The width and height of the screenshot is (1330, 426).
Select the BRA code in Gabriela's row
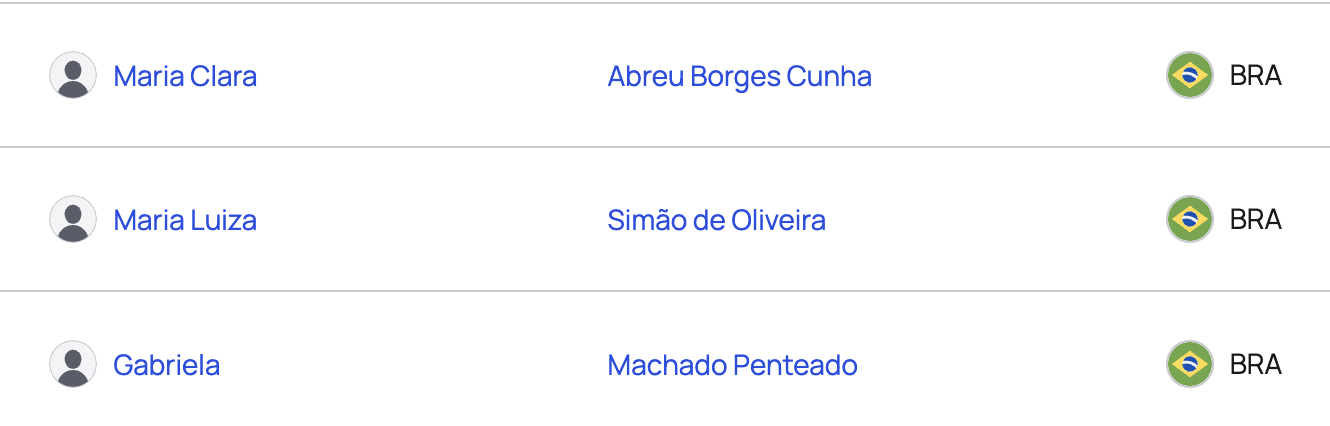[x=1256, y=365]
